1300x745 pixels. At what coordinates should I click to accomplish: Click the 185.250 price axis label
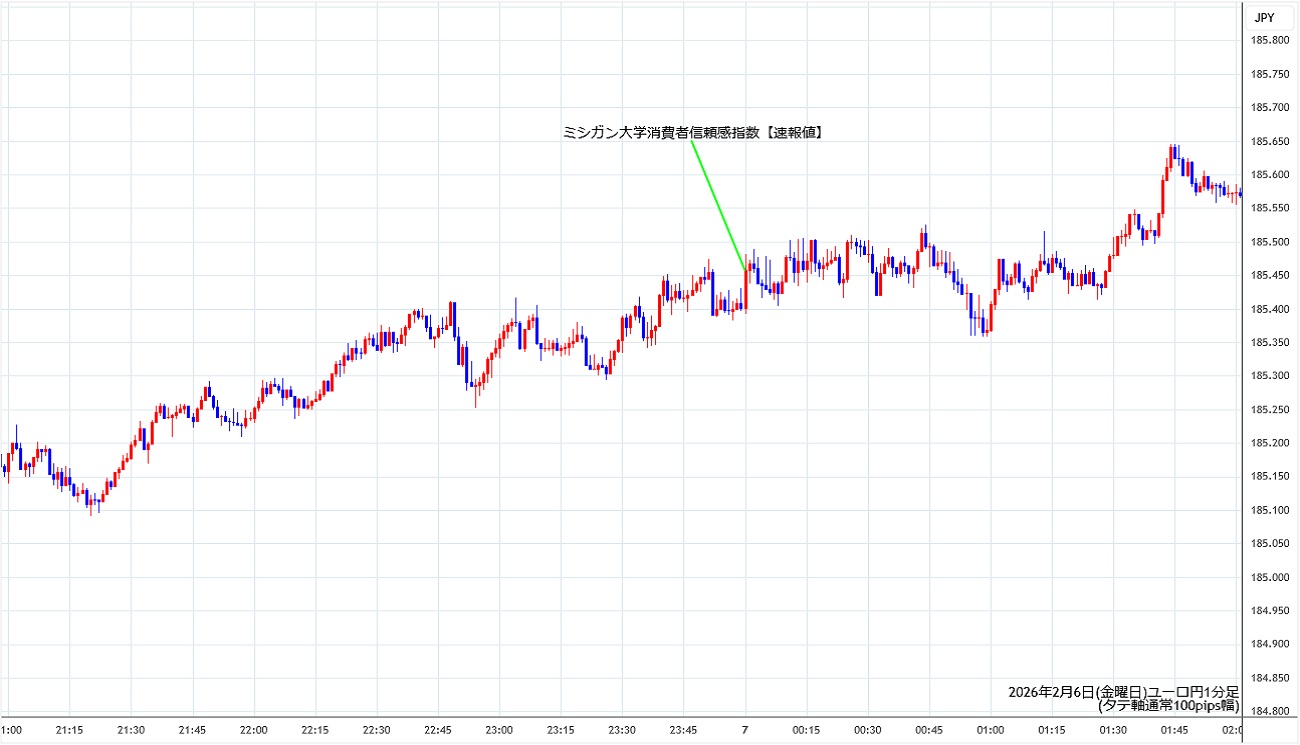tap(1269, 410)
